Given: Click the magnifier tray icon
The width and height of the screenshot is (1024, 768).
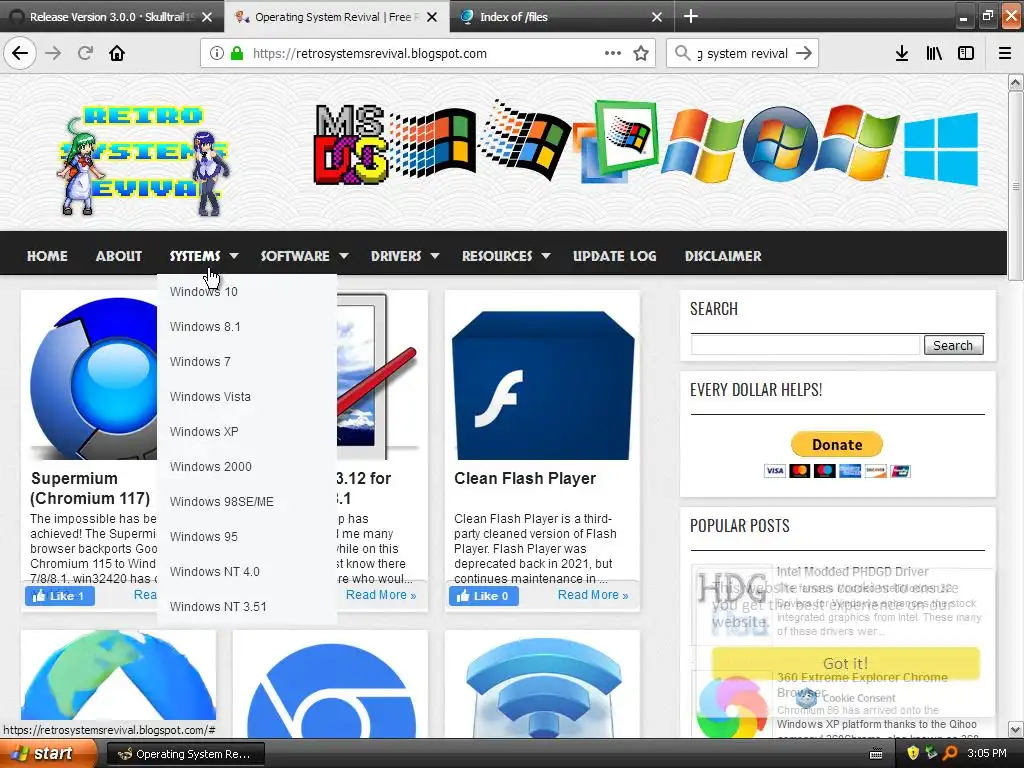Looking at the screenshot, I should coord(950,754).
